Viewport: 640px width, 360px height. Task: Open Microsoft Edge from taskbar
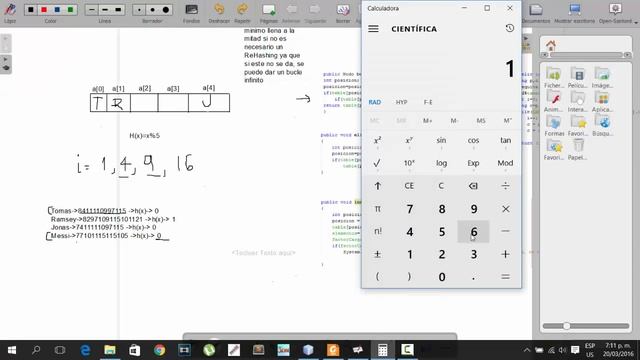click(x=85, y=350)
